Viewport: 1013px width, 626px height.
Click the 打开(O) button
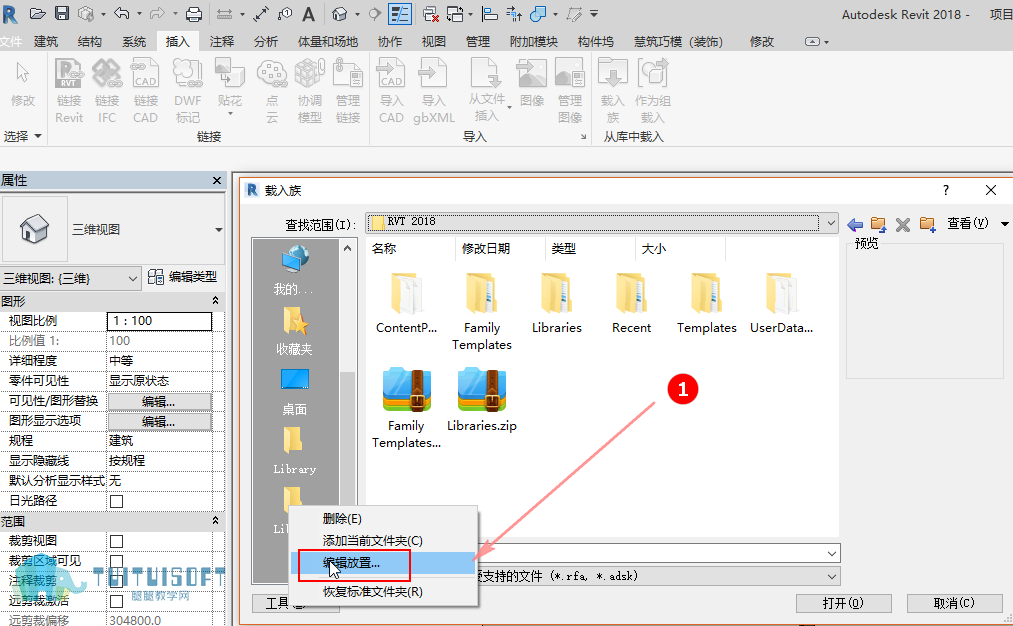[x=843, y=603]
